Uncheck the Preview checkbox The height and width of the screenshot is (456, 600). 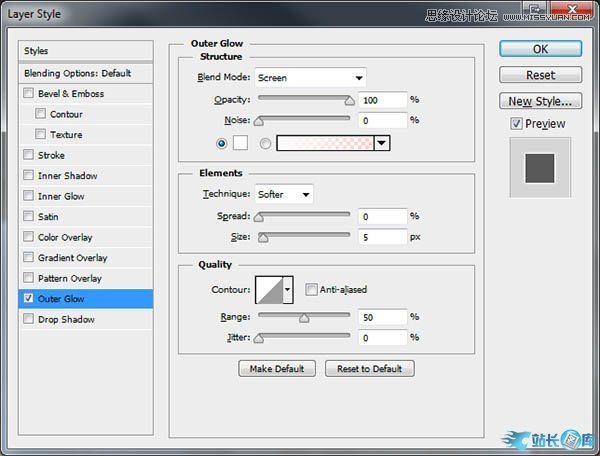[x=516, y=124]
